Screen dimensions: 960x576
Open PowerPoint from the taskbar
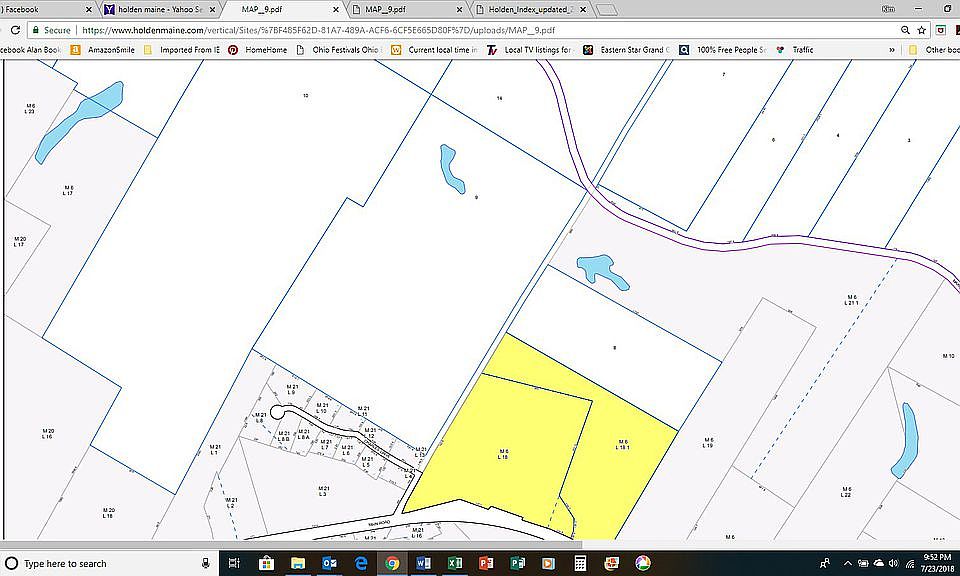(486, 563)
